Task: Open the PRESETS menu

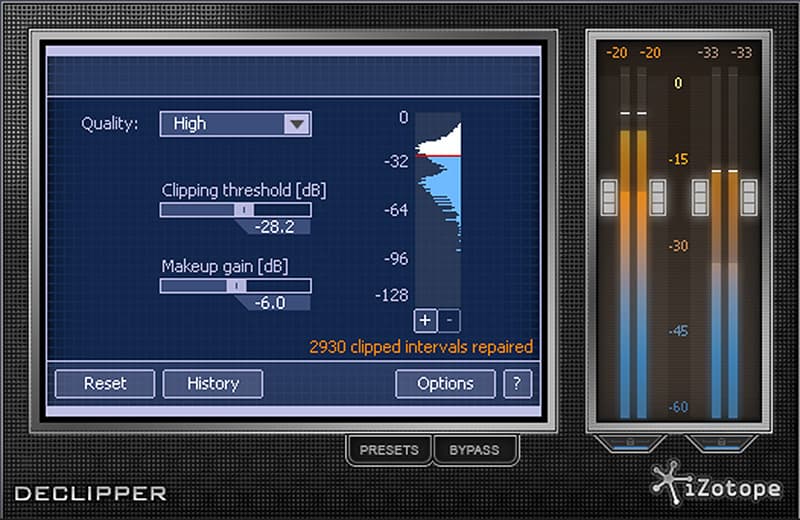Action: coord(389,450)
